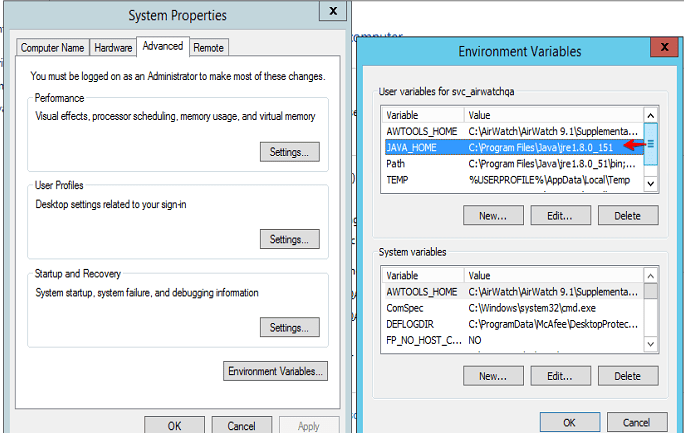
Task: Open Performance Settings button
Action: tap(289, 152)
